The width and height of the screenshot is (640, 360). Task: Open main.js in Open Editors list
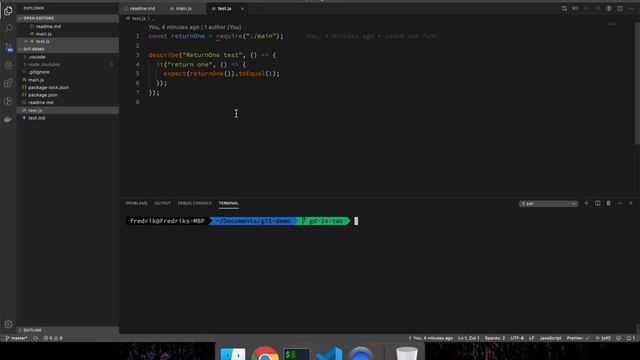point(68,34)
